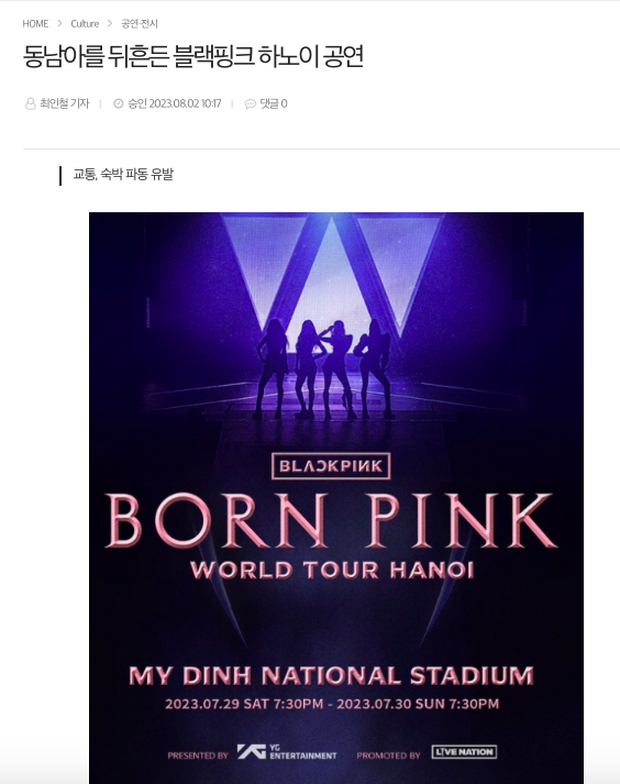The image size is (620, 784).
Task: Go to HOME breadcrumb link
Action: (35, 23)
